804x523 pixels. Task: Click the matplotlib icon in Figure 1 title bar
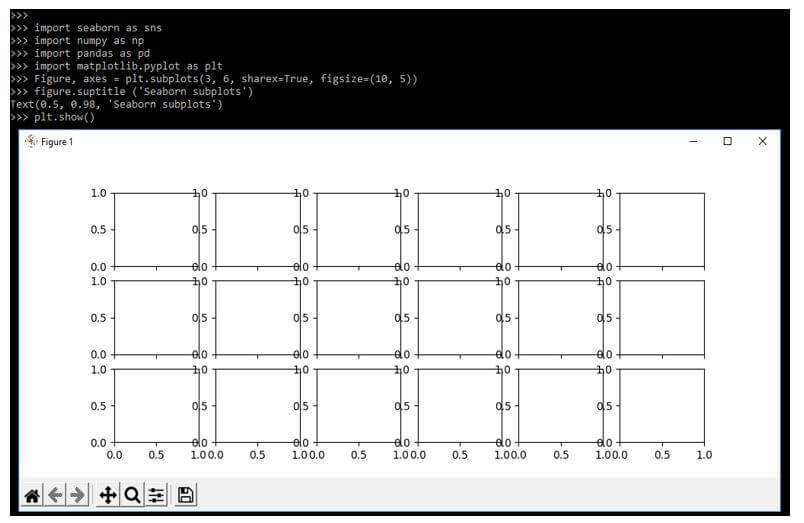pos(31,142)
